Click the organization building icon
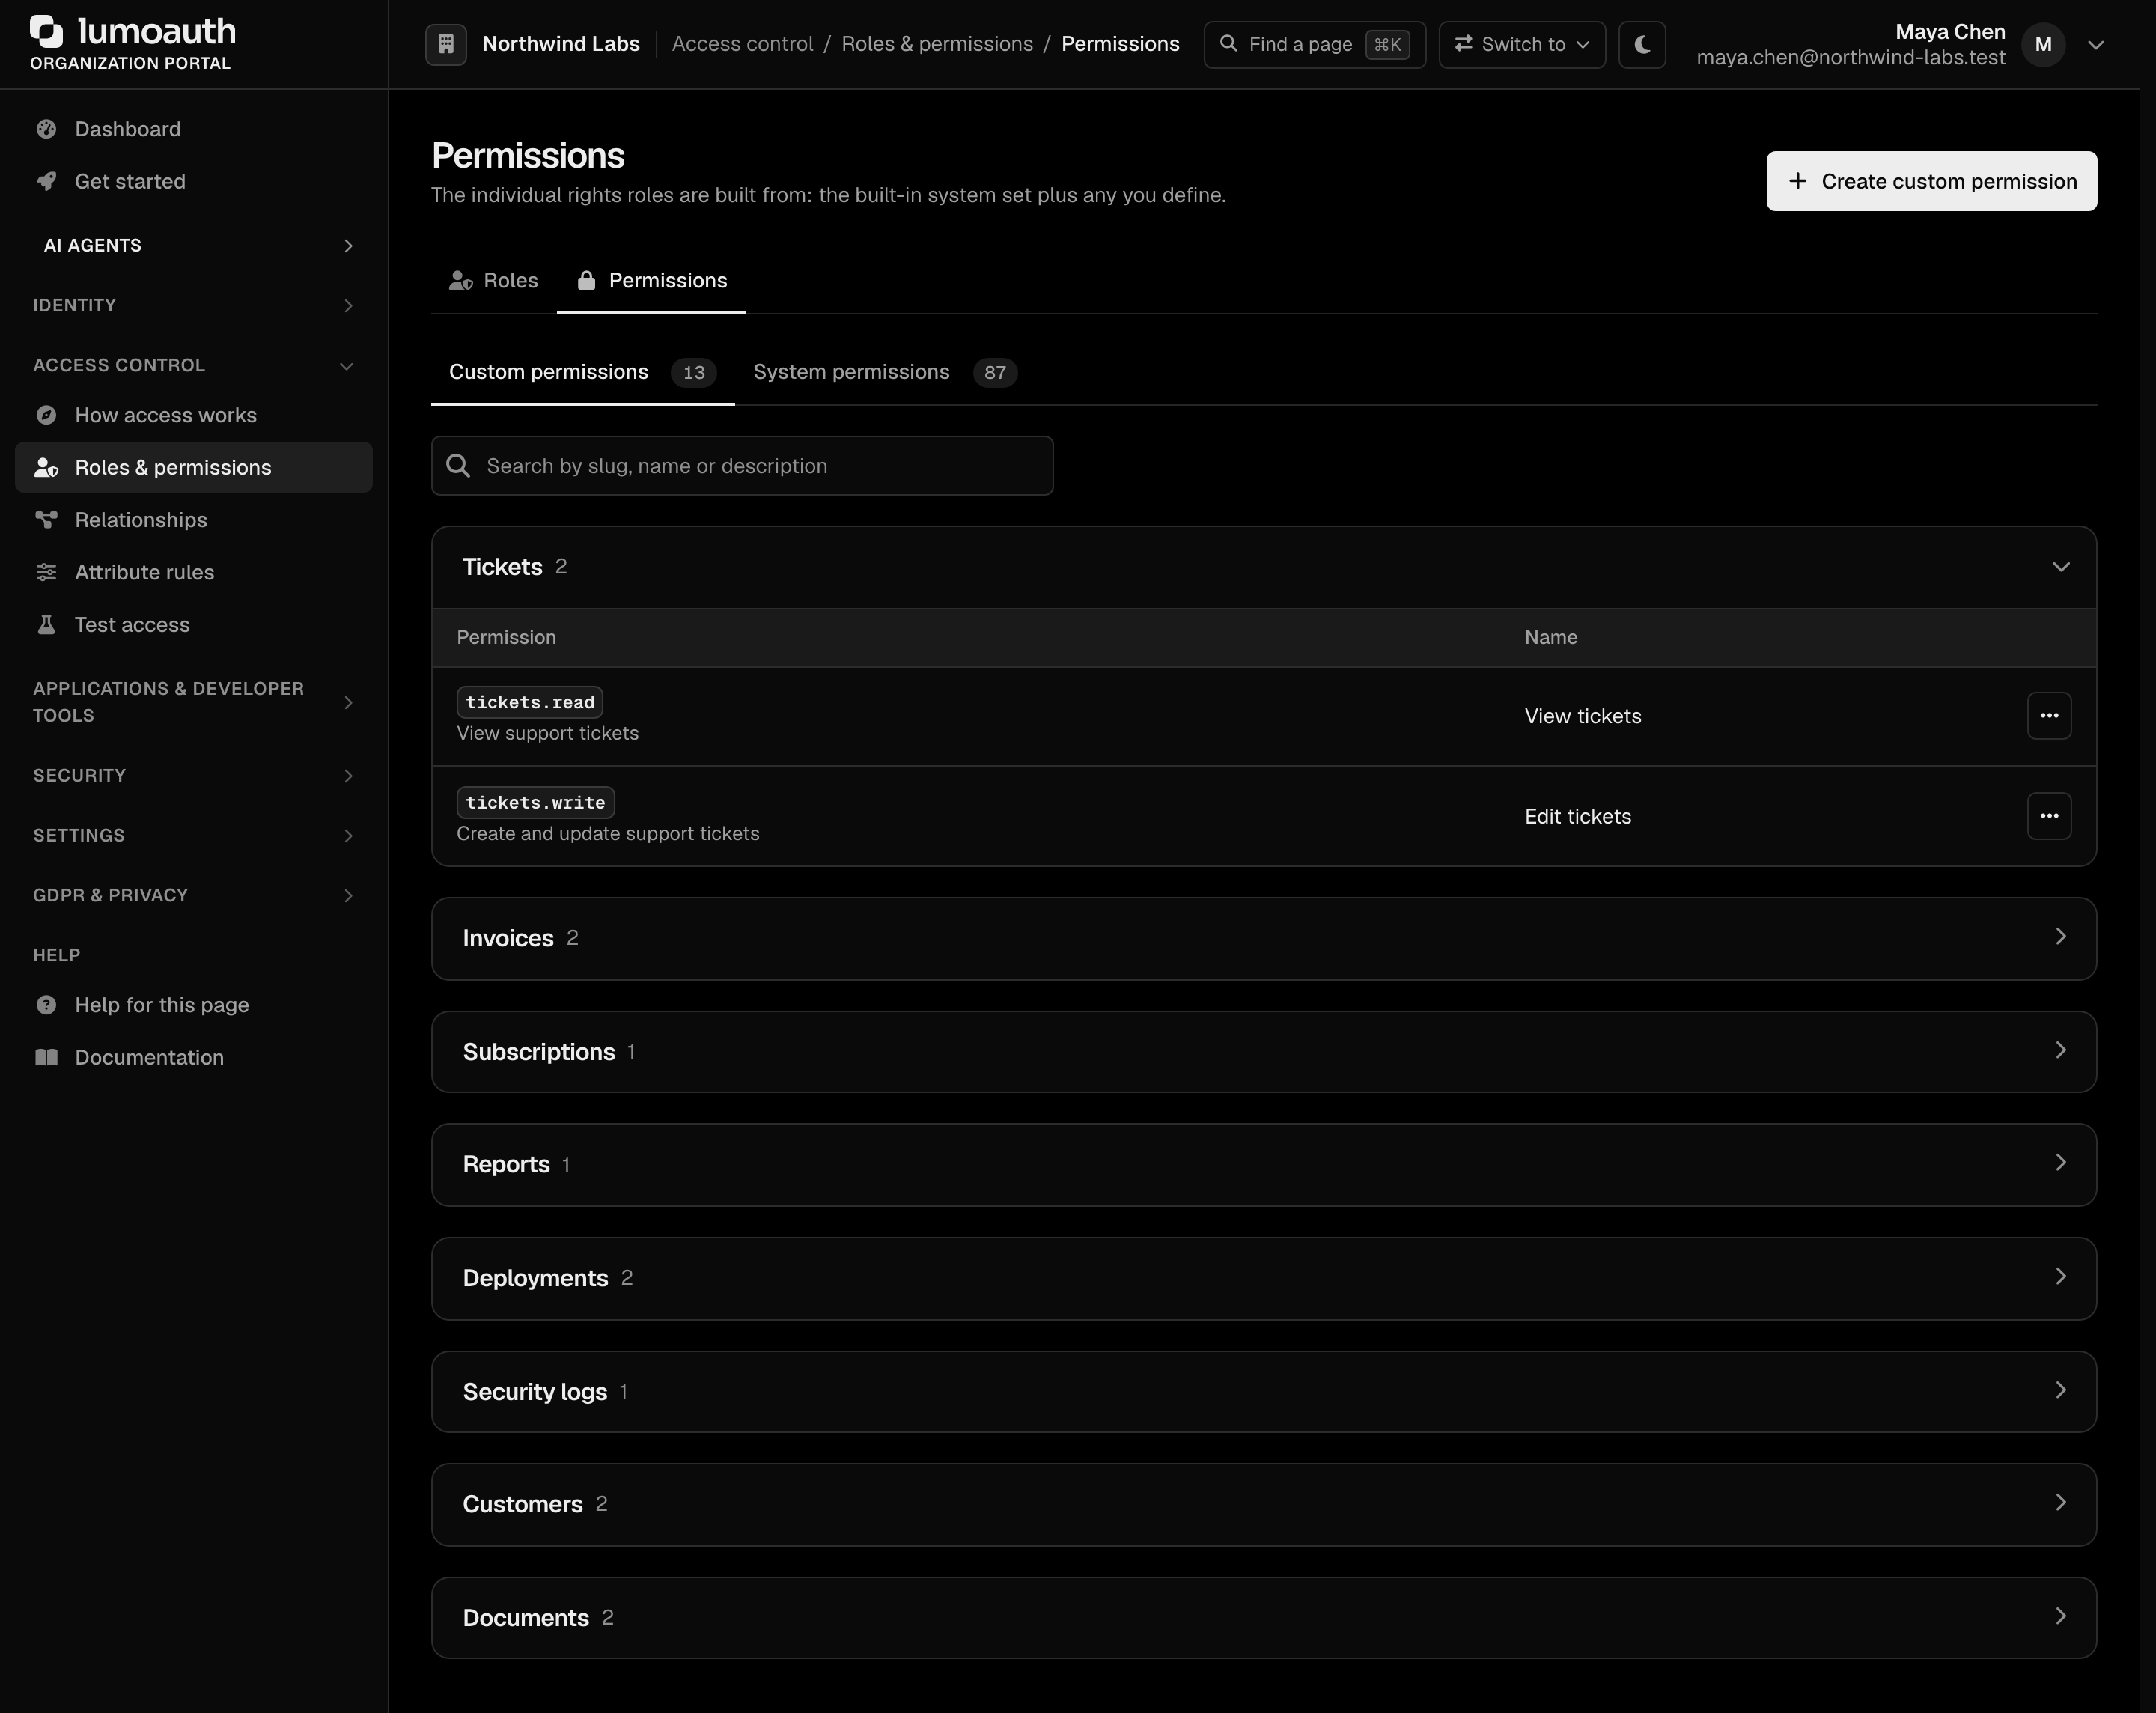The image size is (2156, 1713). pos(446,44)
